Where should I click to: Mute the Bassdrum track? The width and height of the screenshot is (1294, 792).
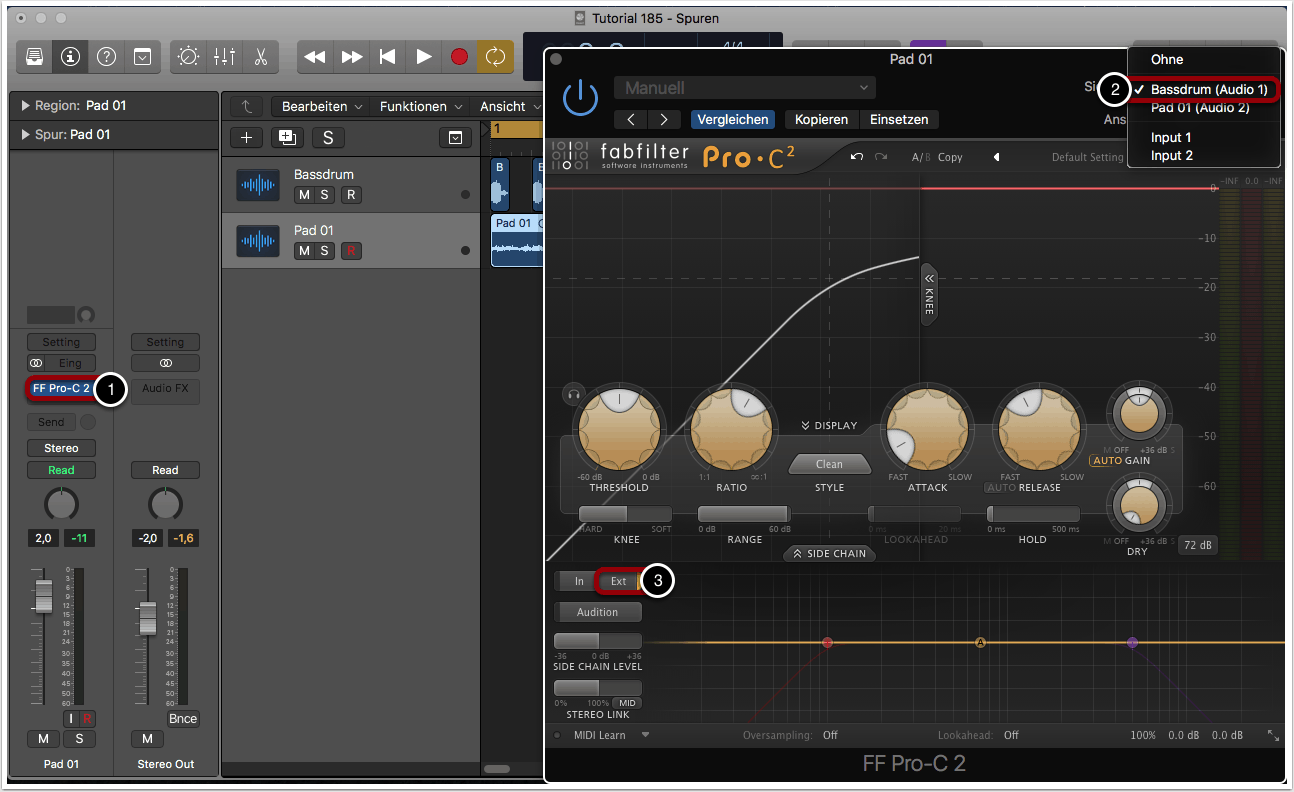(x=304, y=195)
